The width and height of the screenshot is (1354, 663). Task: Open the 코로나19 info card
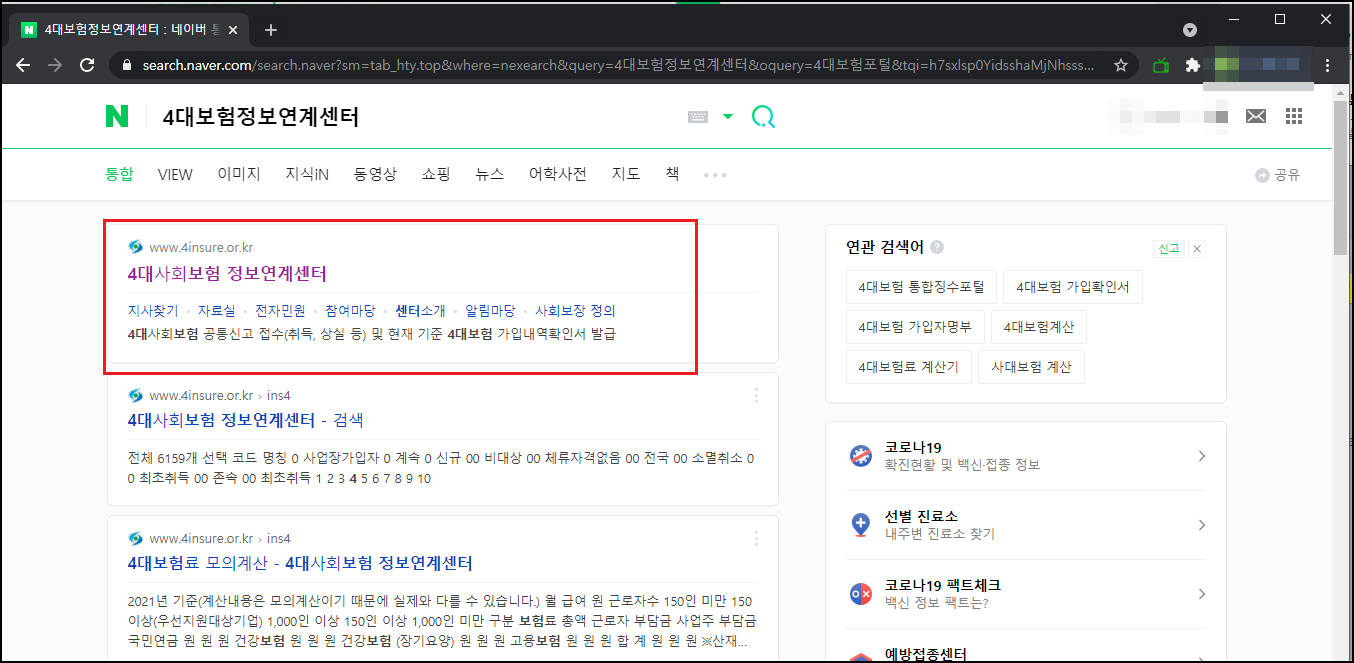click(1026, 456)
